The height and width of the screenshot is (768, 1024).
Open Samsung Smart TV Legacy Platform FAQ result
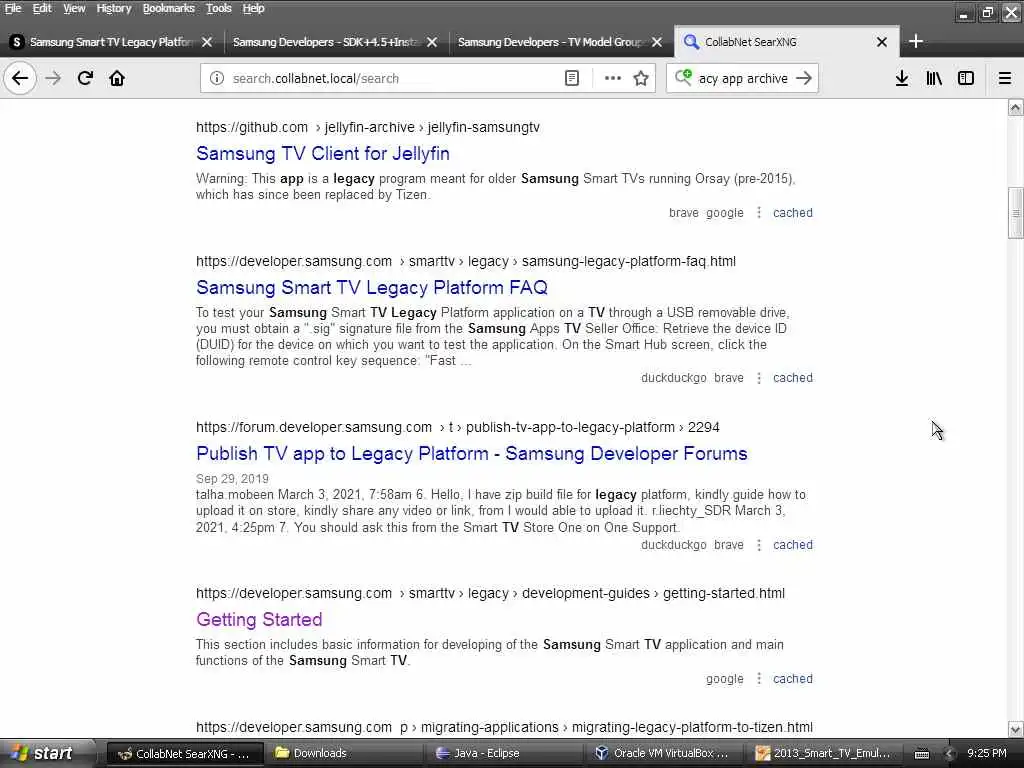tap(372, 287)
